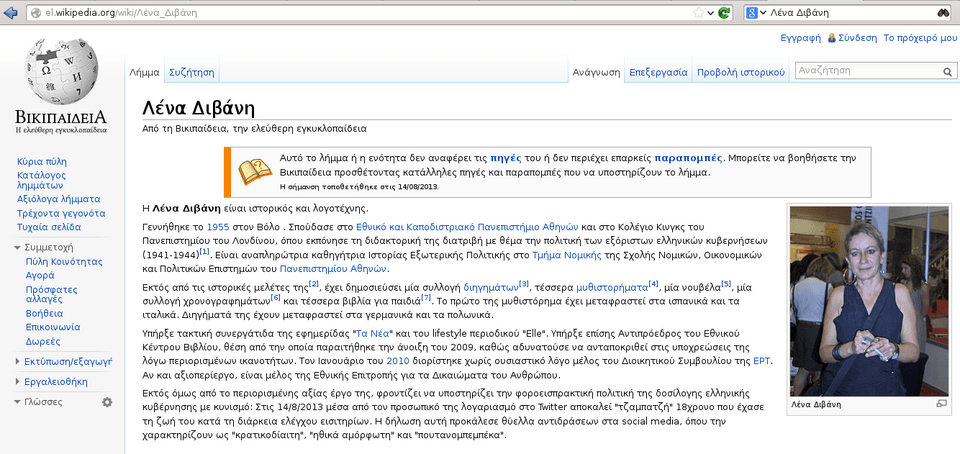Open language settings gear next to Γλώσσες

(107, 402)
